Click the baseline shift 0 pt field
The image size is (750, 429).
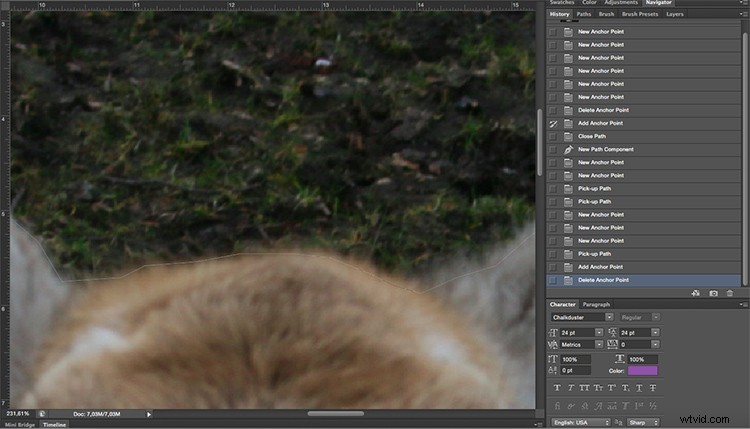tap(576, 371)
